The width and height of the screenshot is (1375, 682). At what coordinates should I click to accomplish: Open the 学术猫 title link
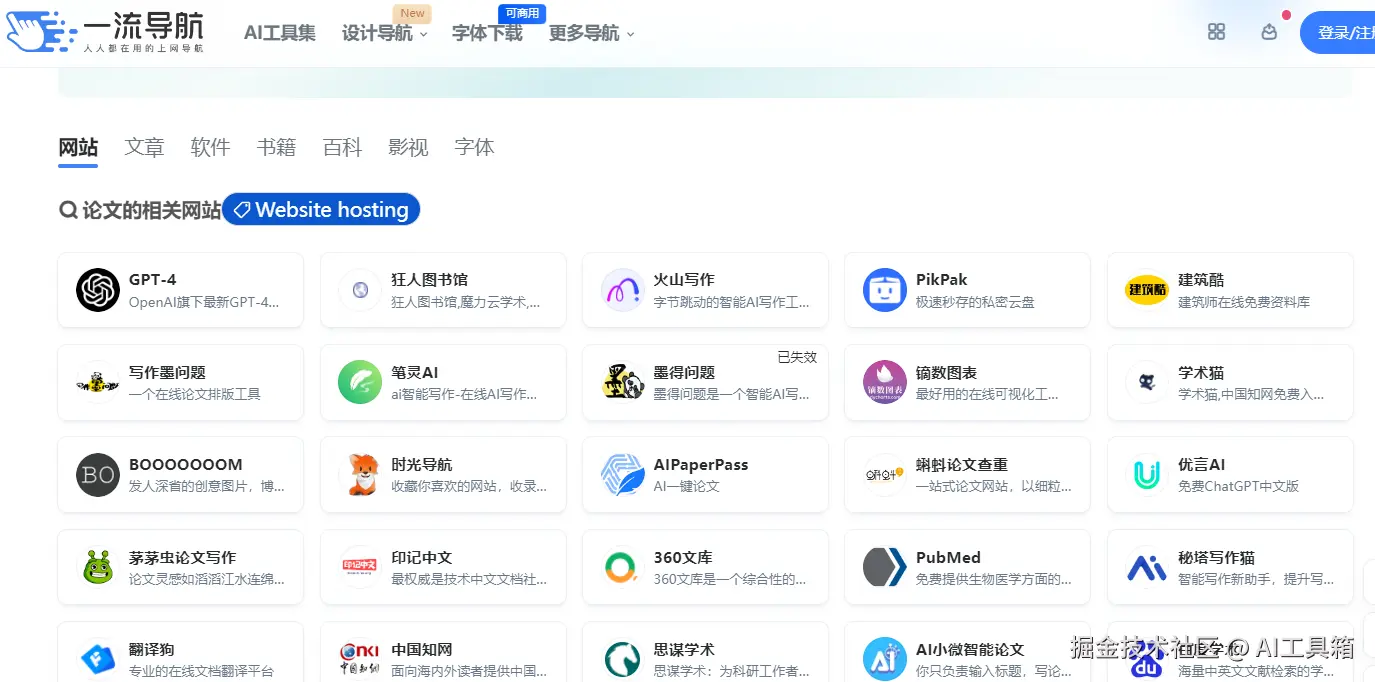click(x=1201, y=372)
